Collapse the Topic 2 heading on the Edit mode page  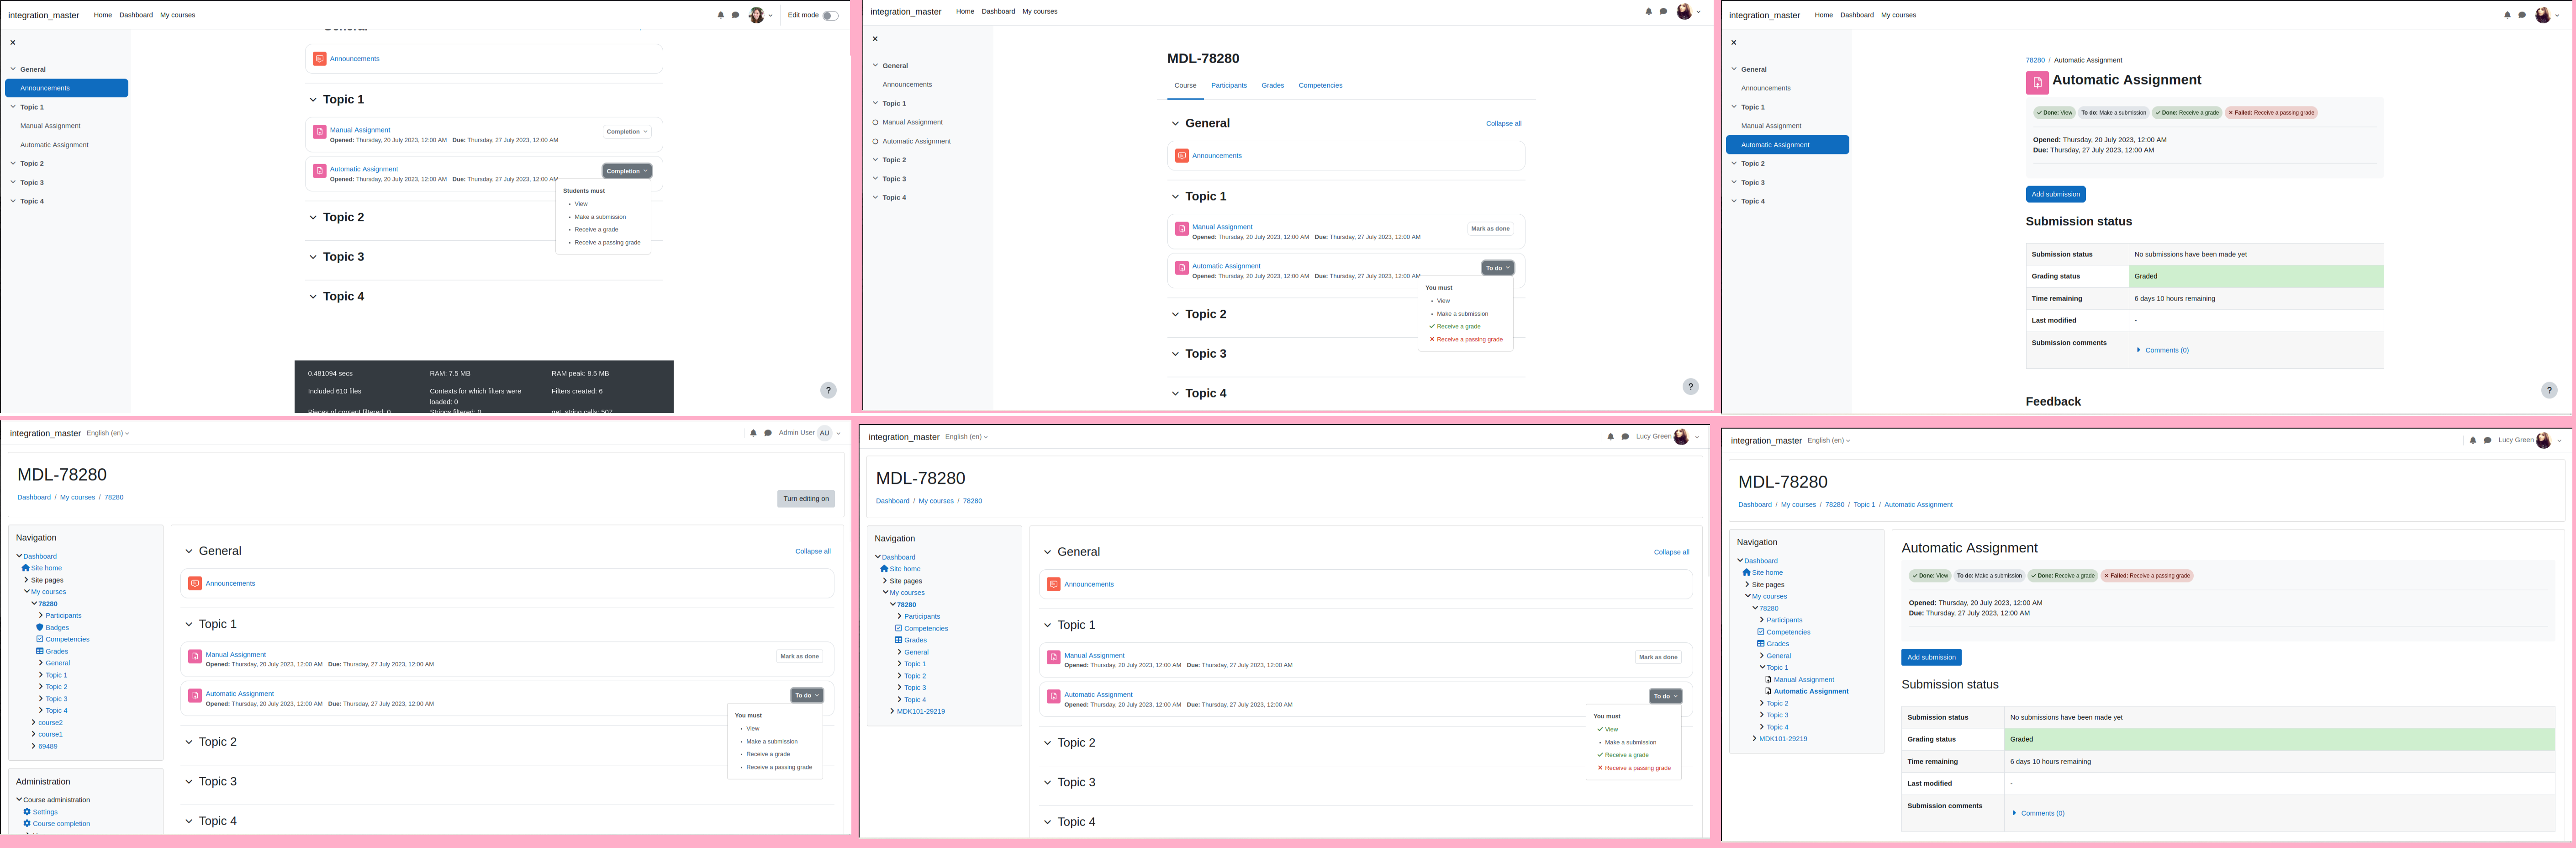(313, 217)
